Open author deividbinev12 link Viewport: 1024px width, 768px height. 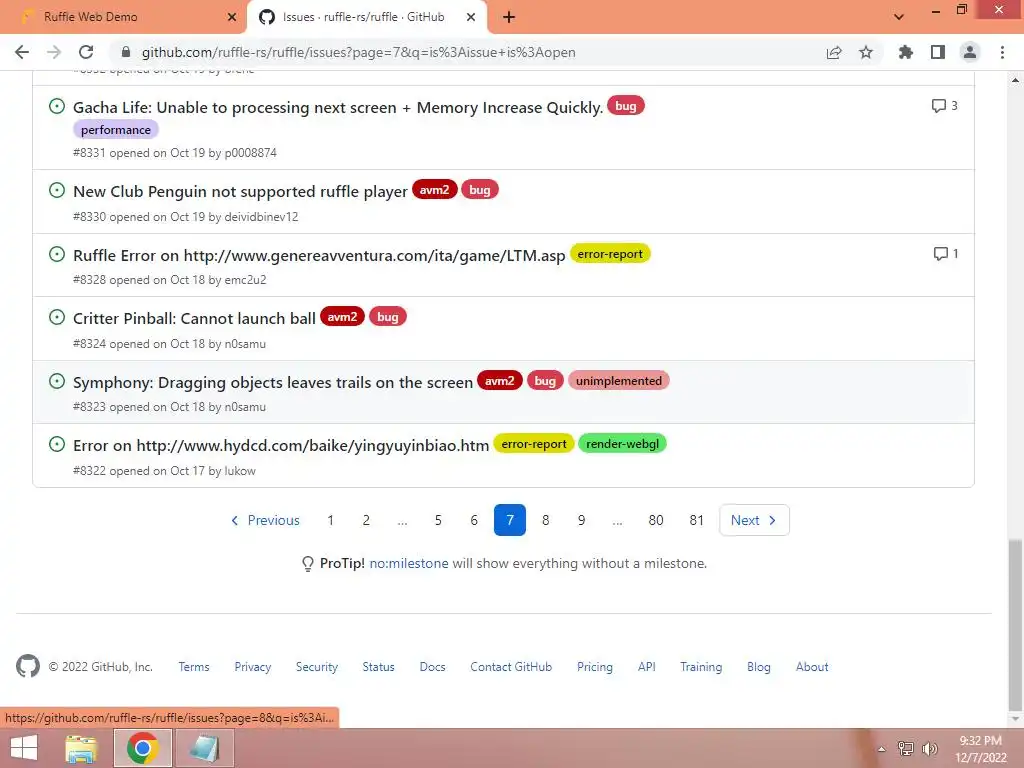tap(261, 217)
